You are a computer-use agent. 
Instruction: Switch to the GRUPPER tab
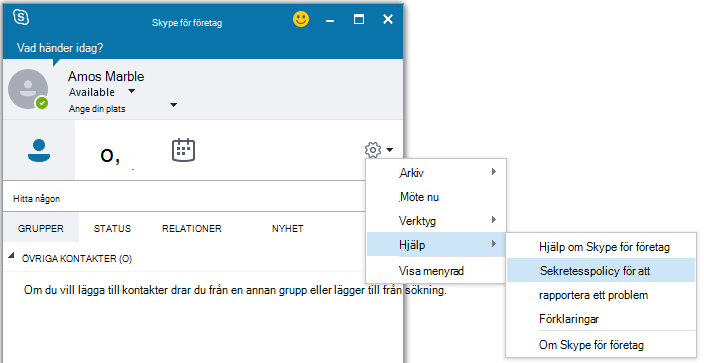[41, 228]
